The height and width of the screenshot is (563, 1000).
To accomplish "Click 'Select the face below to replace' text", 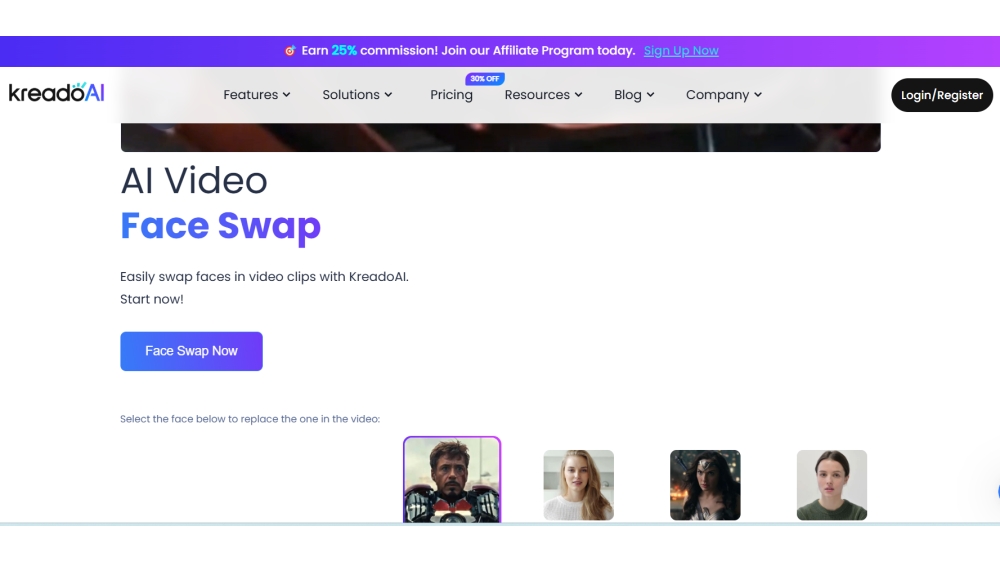I will tap(250, 419).
